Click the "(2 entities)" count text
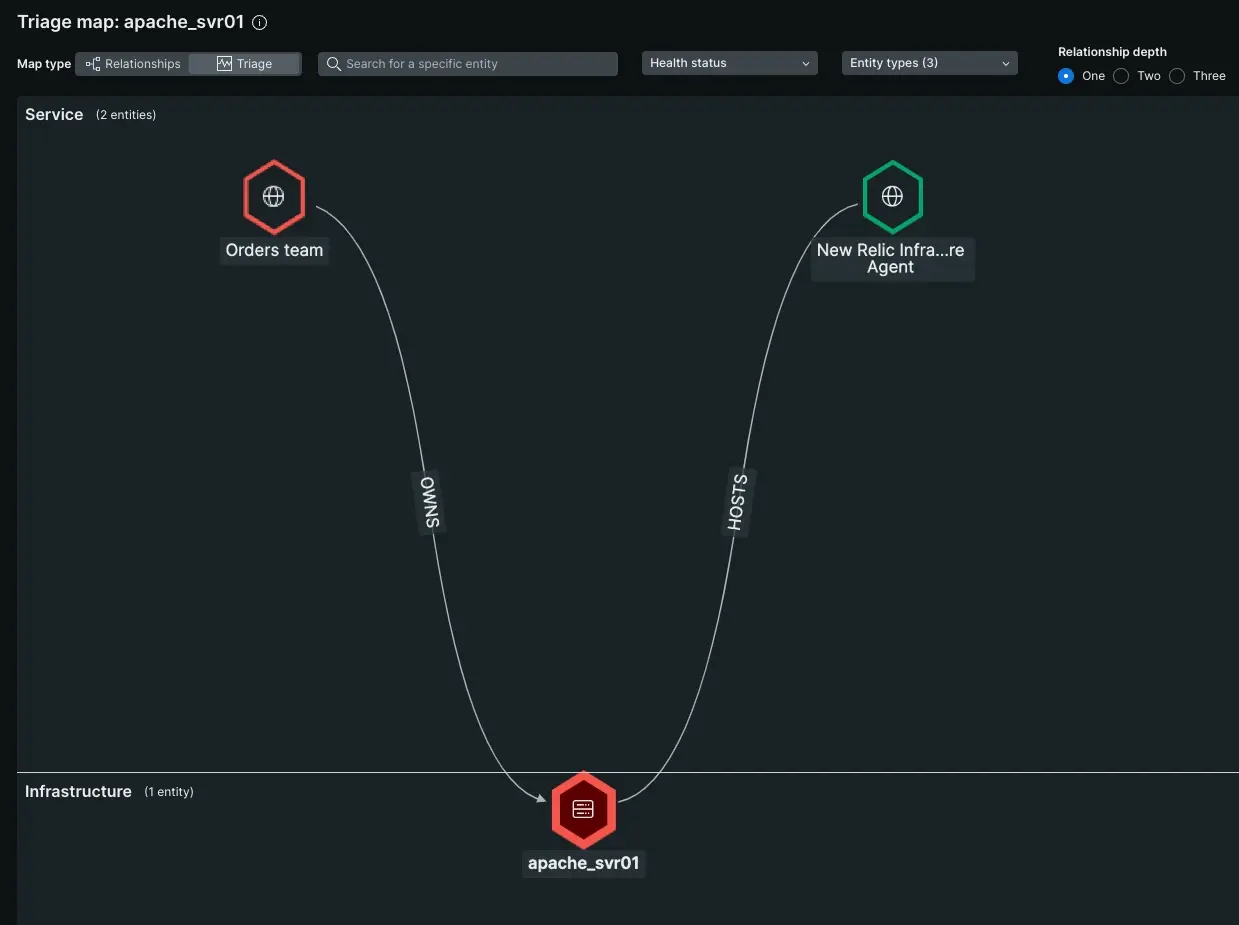Image resolution: width=1239 pixels, height=925 pixels. [126, 115]
